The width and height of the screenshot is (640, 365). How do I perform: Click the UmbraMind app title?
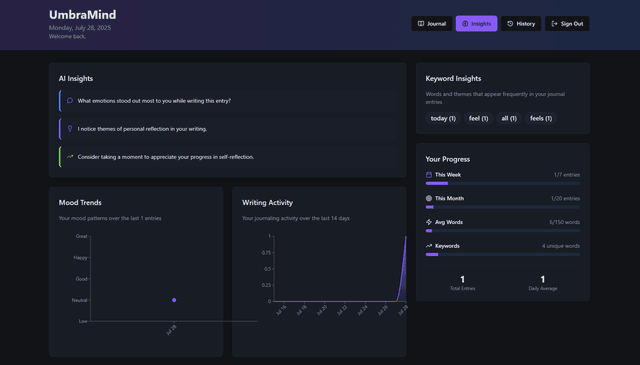82,15
